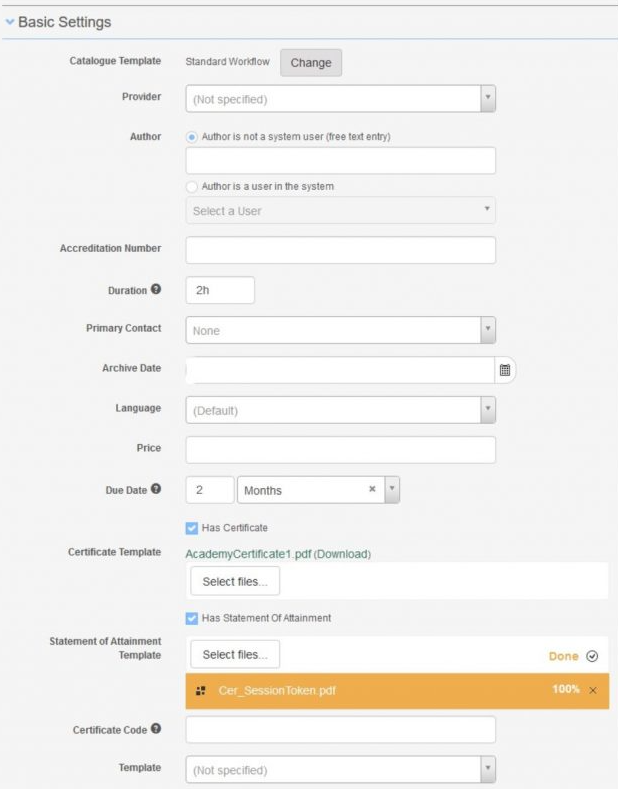
Task: Collapse the Basic Settings section
Action: coord(10,22)
